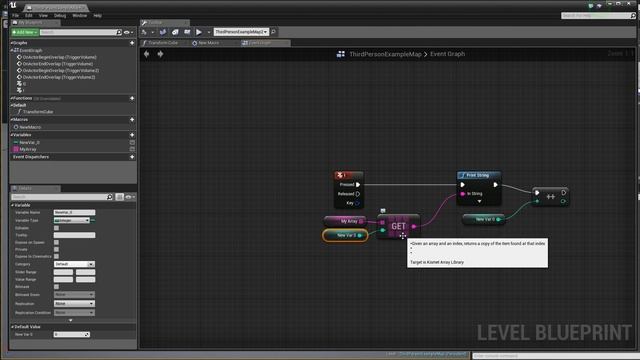Select OnActorBeginOverlap (TriggerVolume) event
Image resolution: width=640 pixels, height=360 pixels.
tap(56, 57)
